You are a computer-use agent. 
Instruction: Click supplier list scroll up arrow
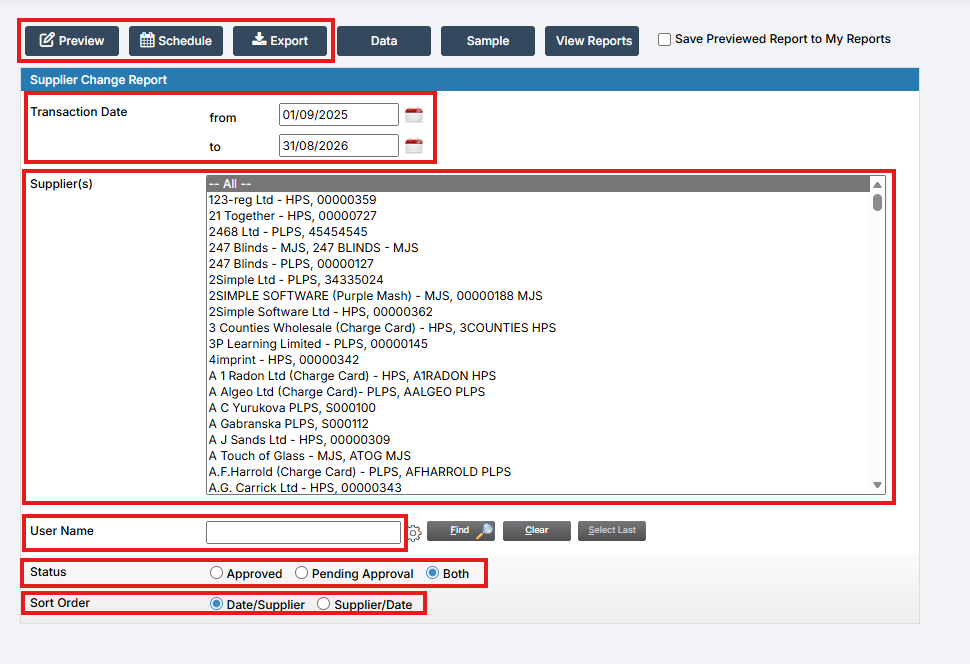877,184
